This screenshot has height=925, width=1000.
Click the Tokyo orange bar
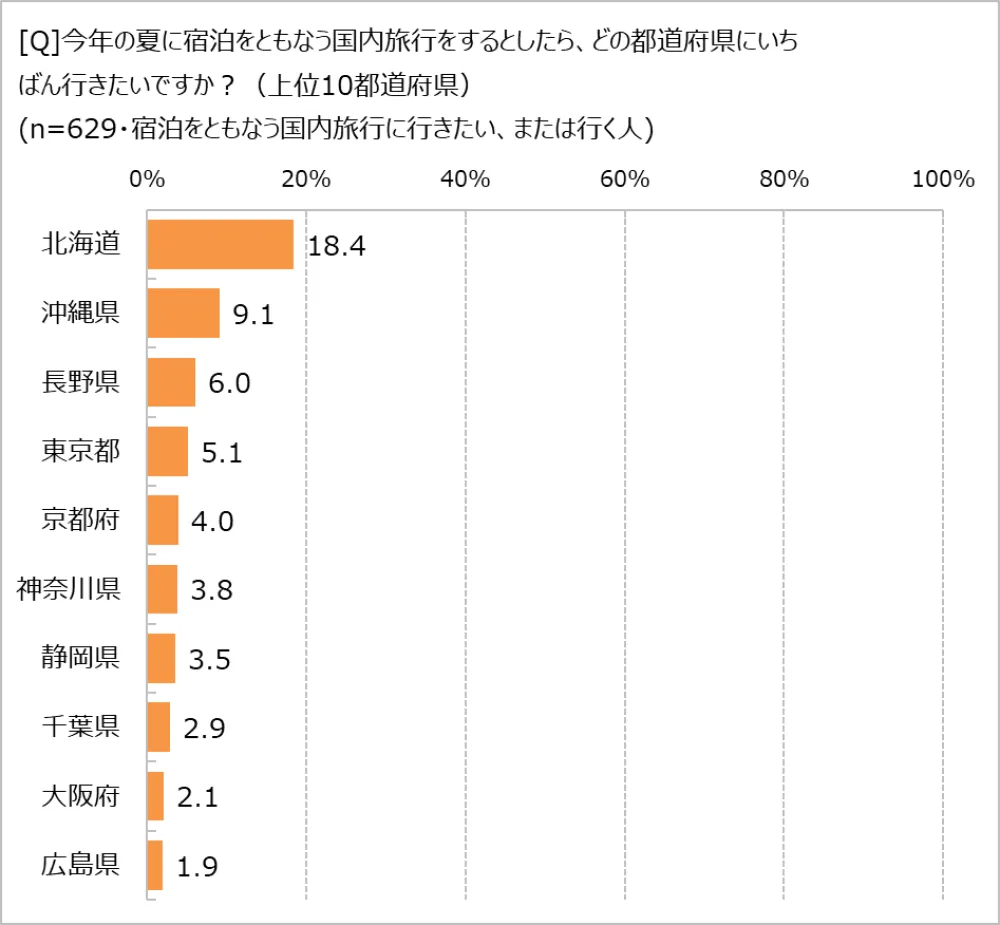click(x=167, y=452)
